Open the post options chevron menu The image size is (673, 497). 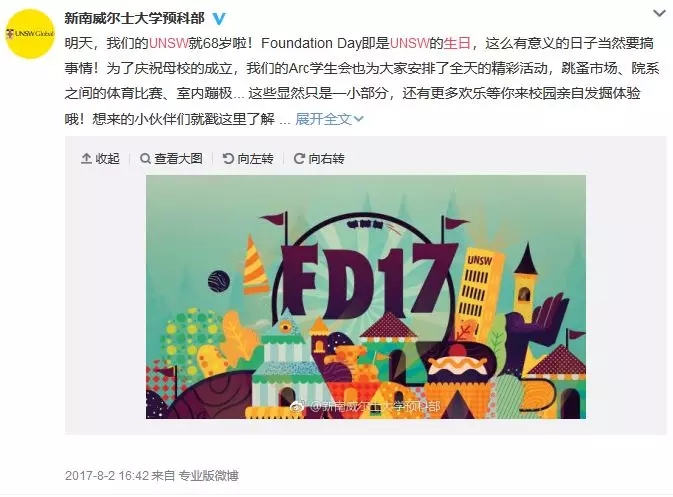tap(659, 14)
